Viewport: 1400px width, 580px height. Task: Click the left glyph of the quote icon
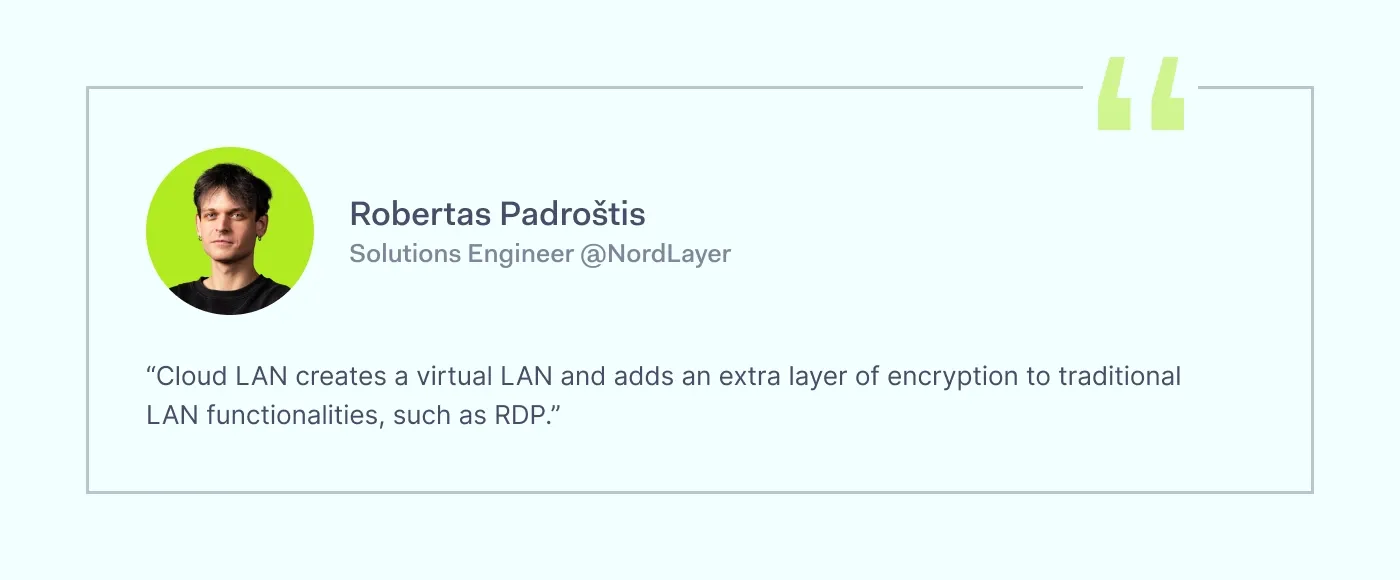pos(1114,94)
